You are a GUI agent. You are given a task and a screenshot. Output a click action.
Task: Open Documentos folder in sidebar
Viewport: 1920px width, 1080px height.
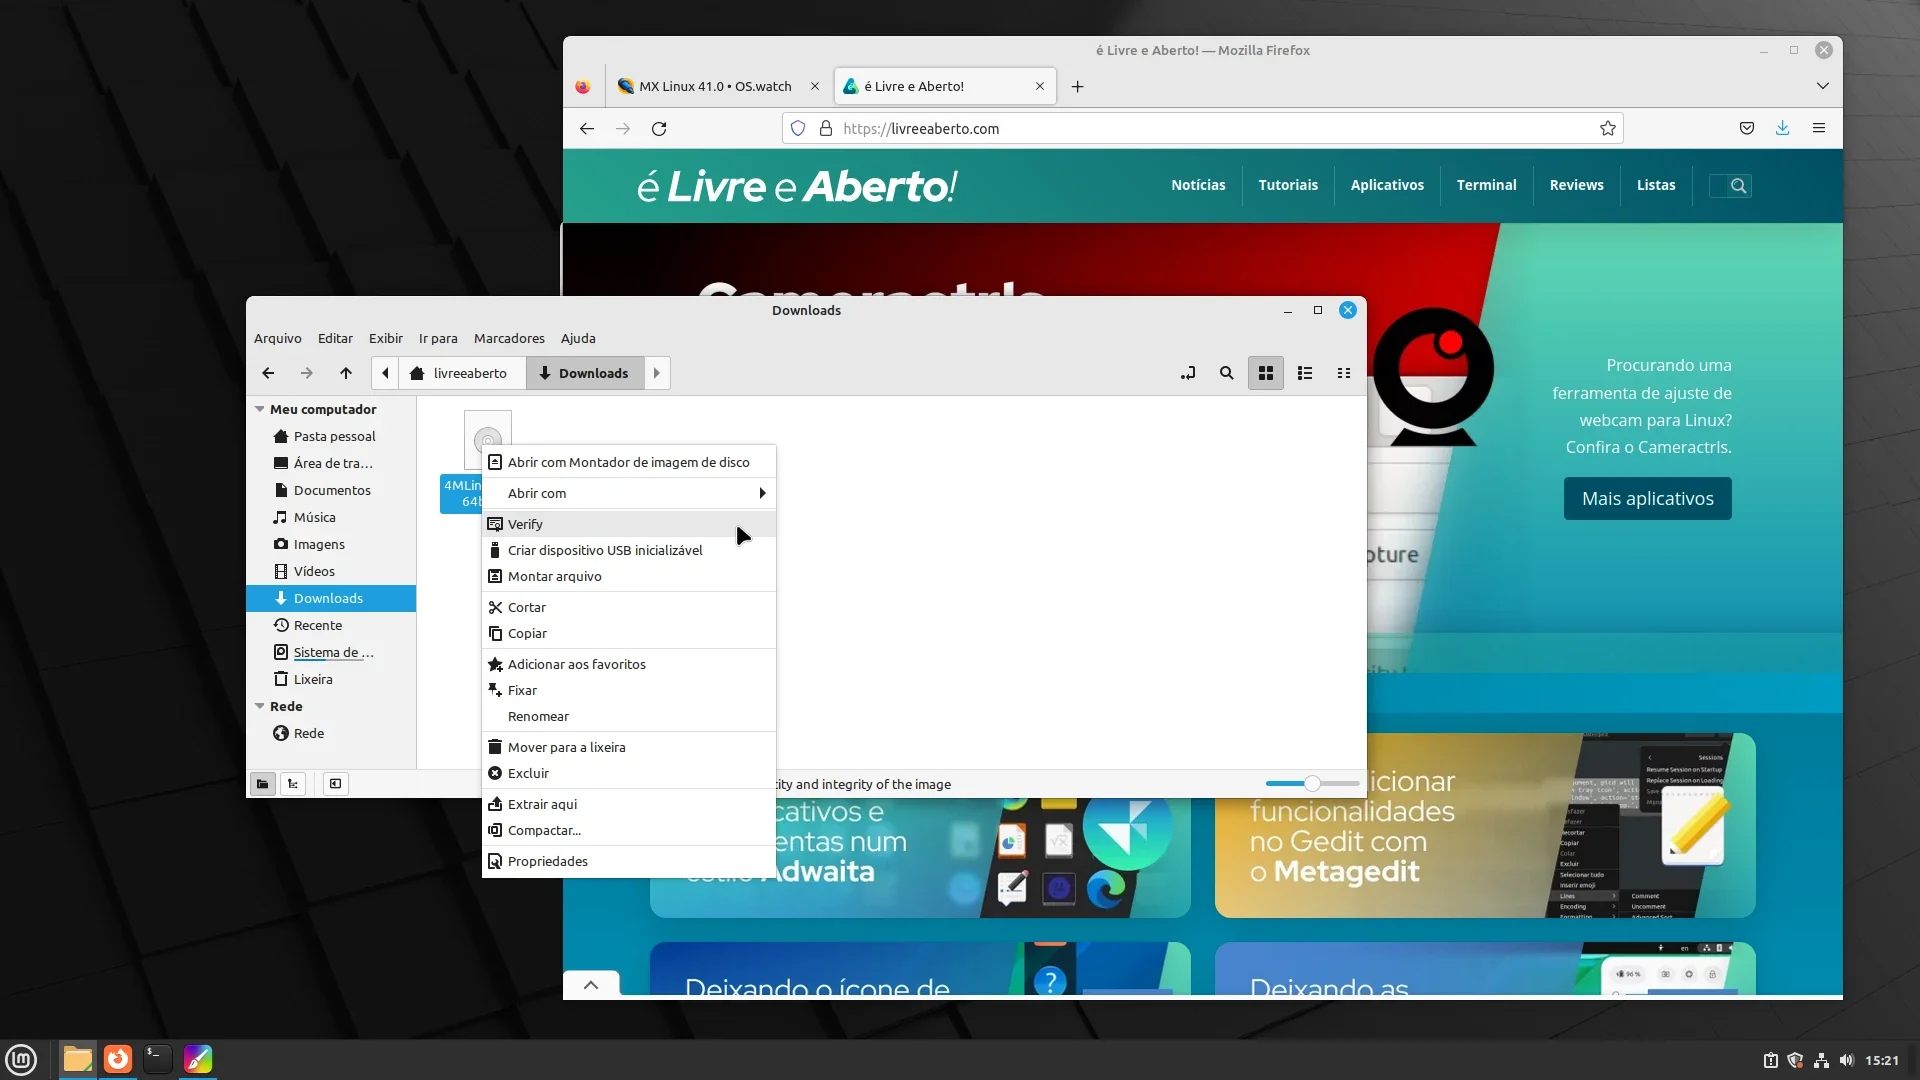[x=332, y=490]
